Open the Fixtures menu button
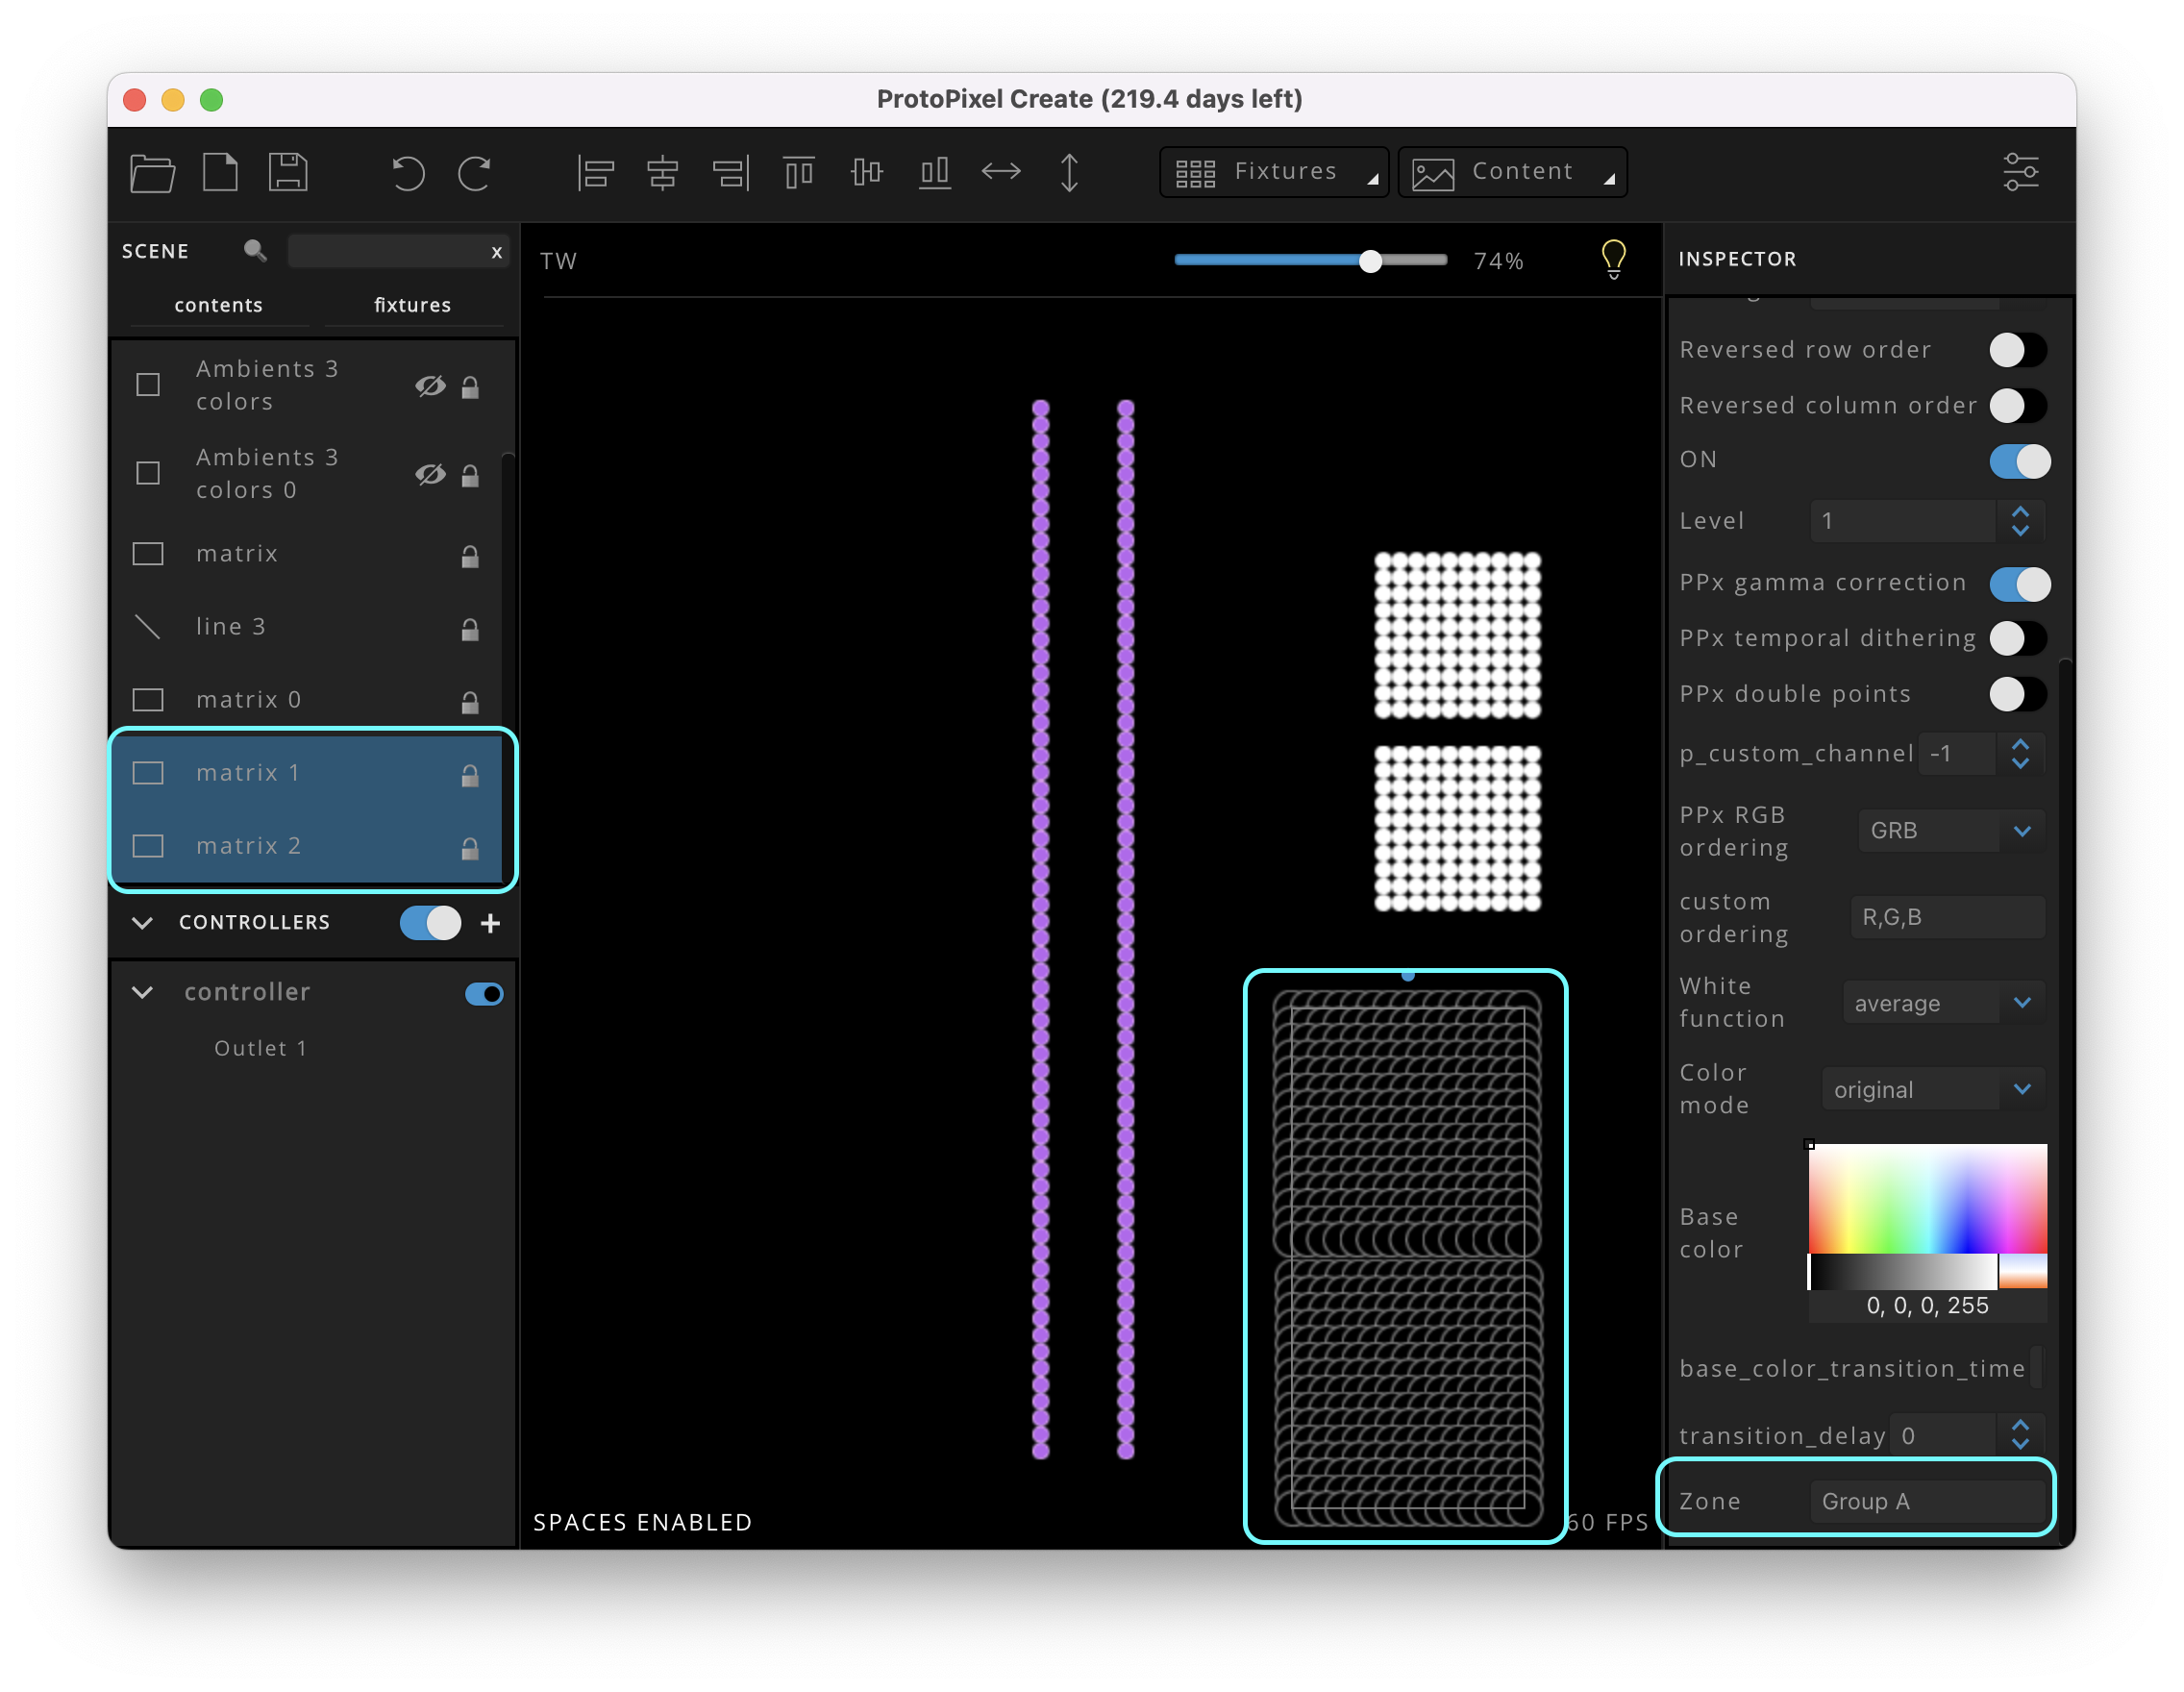The width and height of the screenshot is (2184, 1692). (x=1273, y=172)
